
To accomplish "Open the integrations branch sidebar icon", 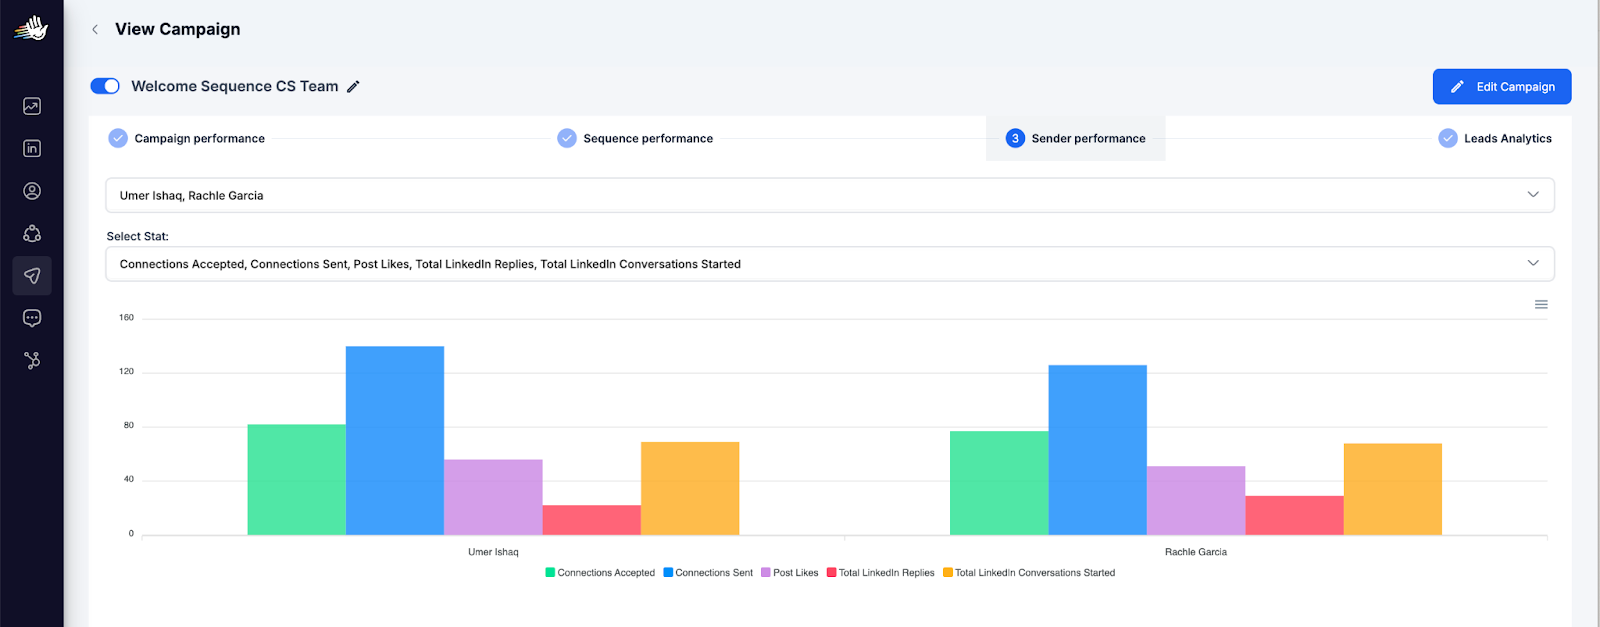I will [32, 360].
